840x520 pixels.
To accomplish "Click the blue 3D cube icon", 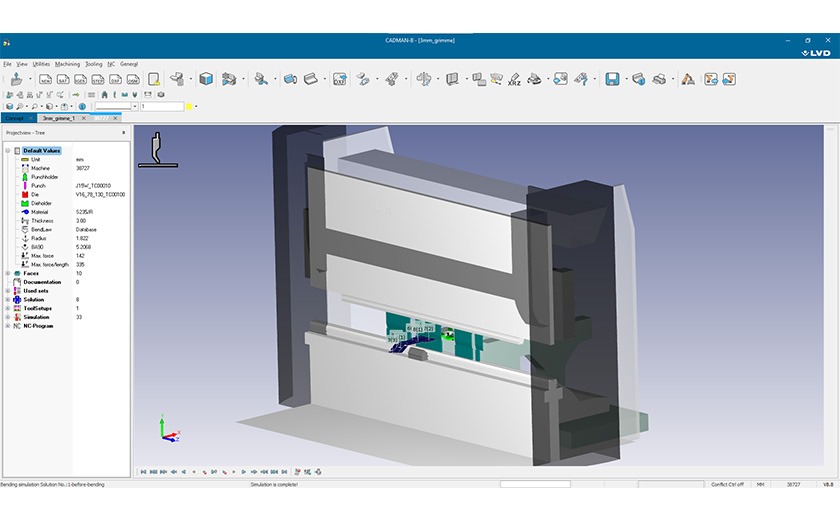I will point(206,79).
